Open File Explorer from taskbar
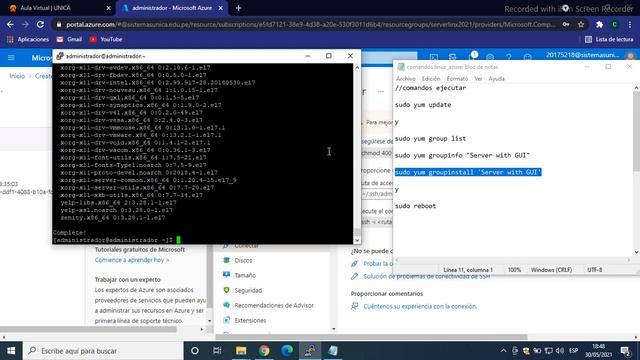The width and height of the screenshot is (640, 360). pos(241,351)
